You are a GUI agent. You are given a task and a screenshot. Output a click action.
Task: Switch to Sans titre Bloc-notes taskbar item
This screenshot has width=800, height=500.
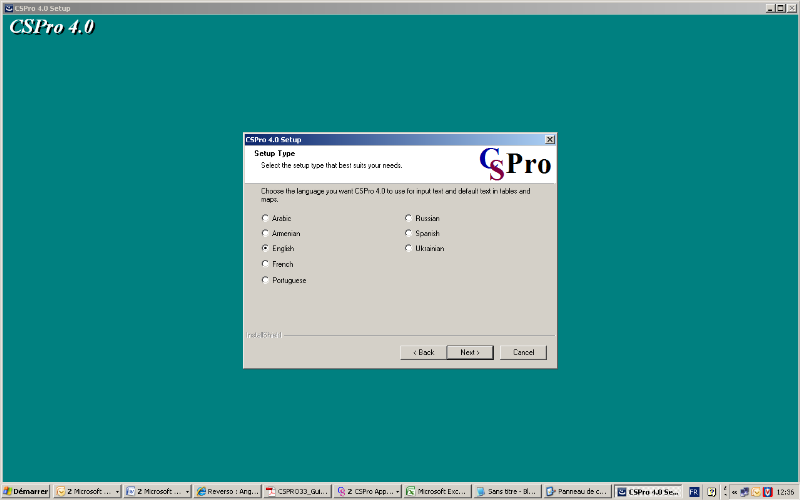tap(506, 491)
